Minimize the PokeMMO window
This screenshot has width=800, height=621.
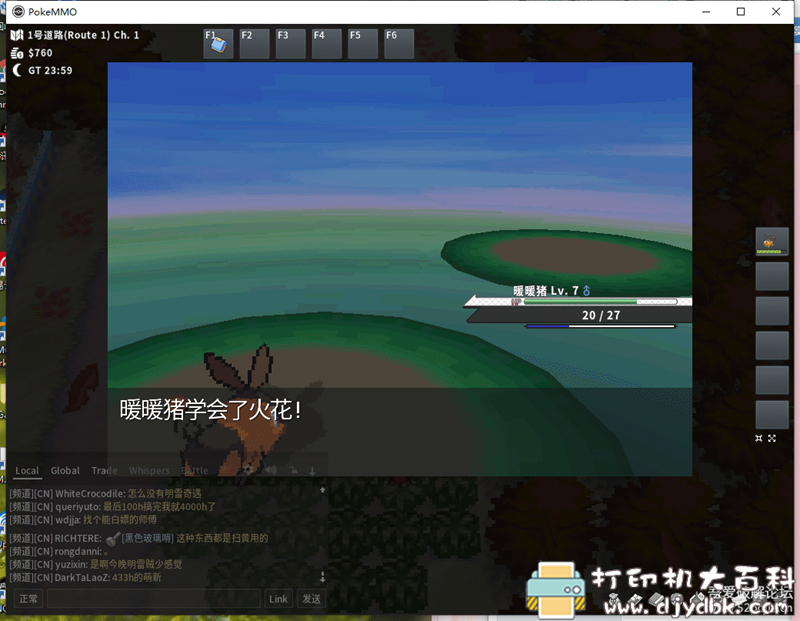click(706, 11)
